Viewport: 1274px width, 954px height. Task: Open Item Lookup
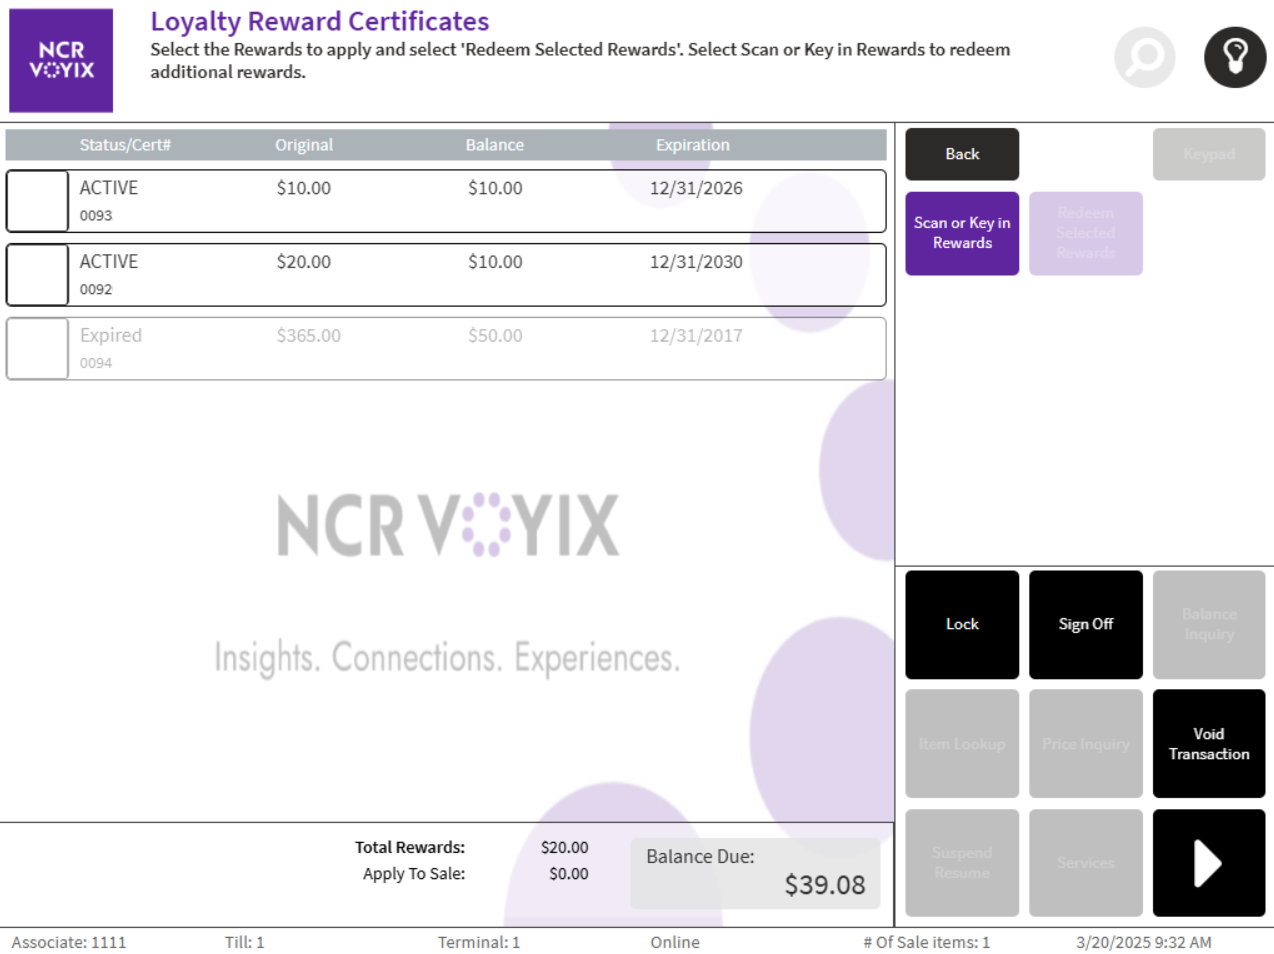tap(962, 744)
